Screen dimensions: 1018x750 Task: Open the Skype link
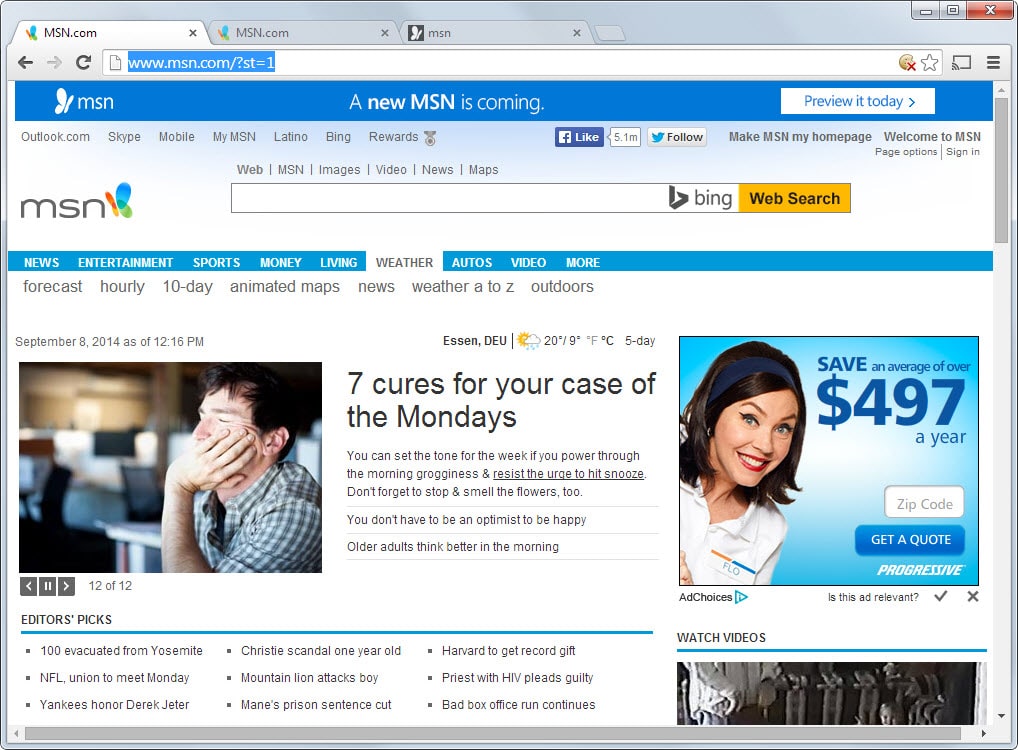[x=124, y=137]
